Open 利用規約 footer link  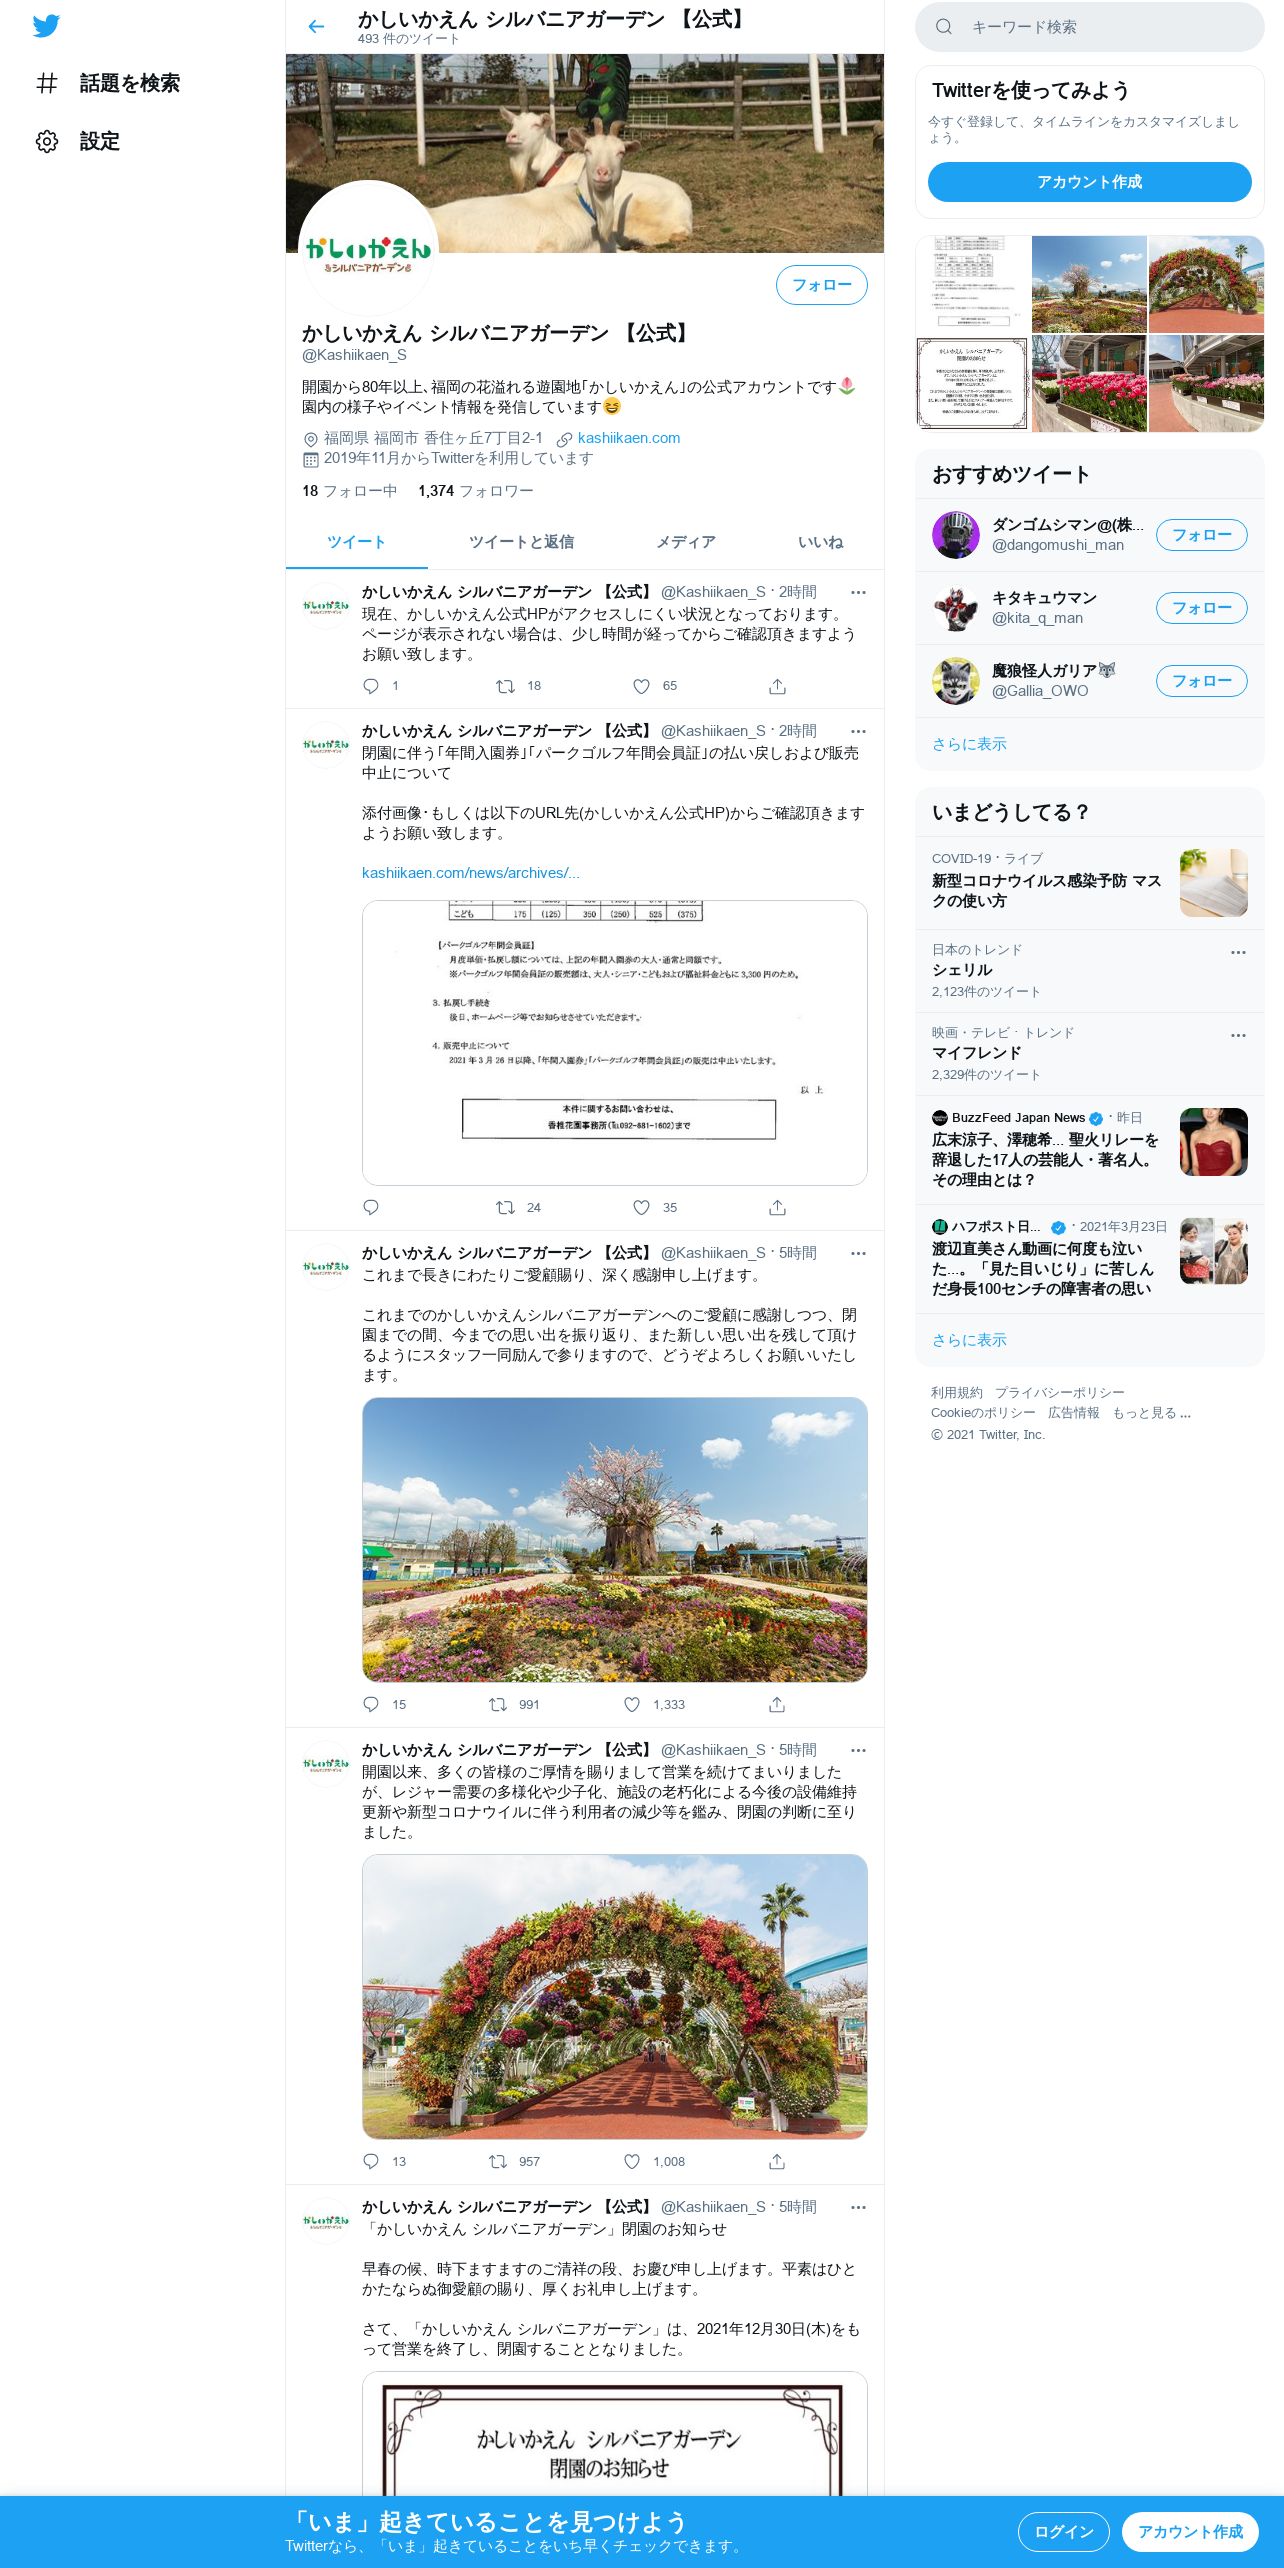pyautogui.click(x=957, y=1393)
